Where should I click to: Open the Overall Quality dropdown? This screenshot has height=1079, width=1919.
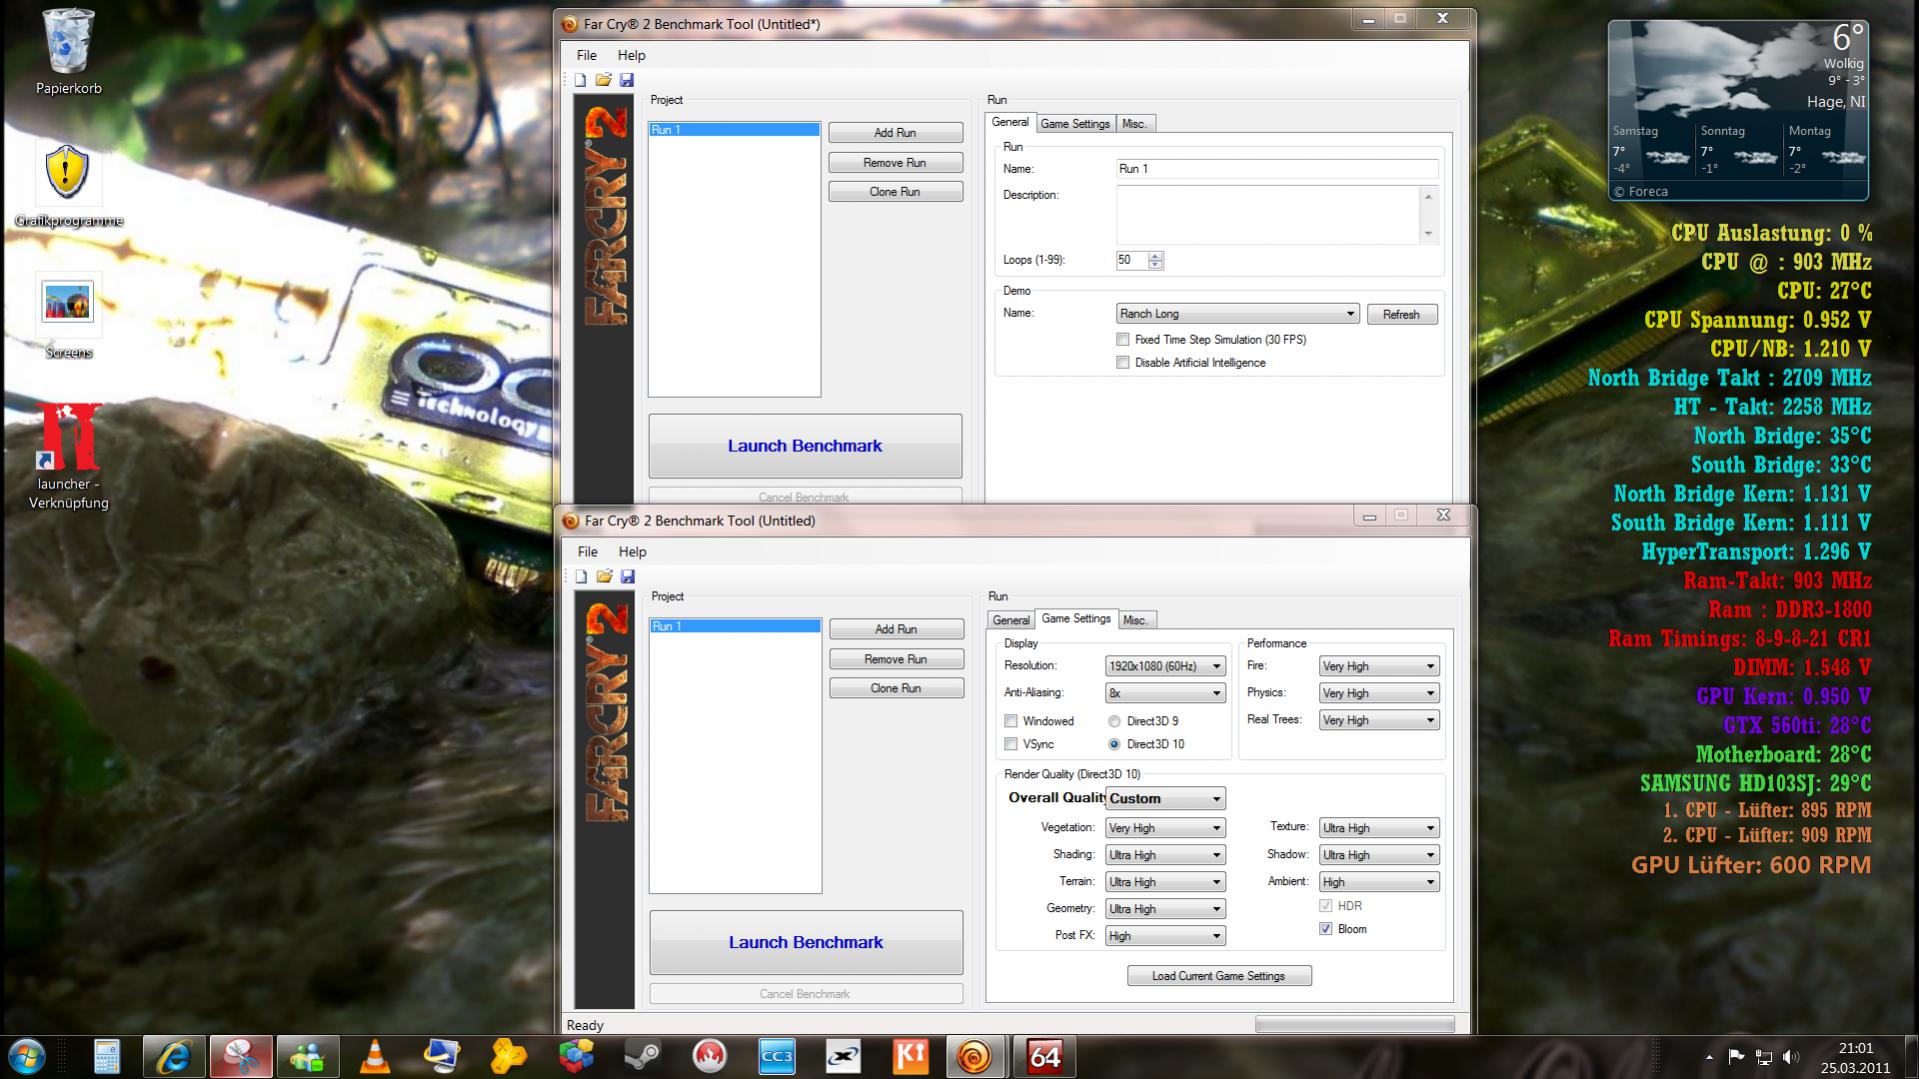coord(1165,798)
